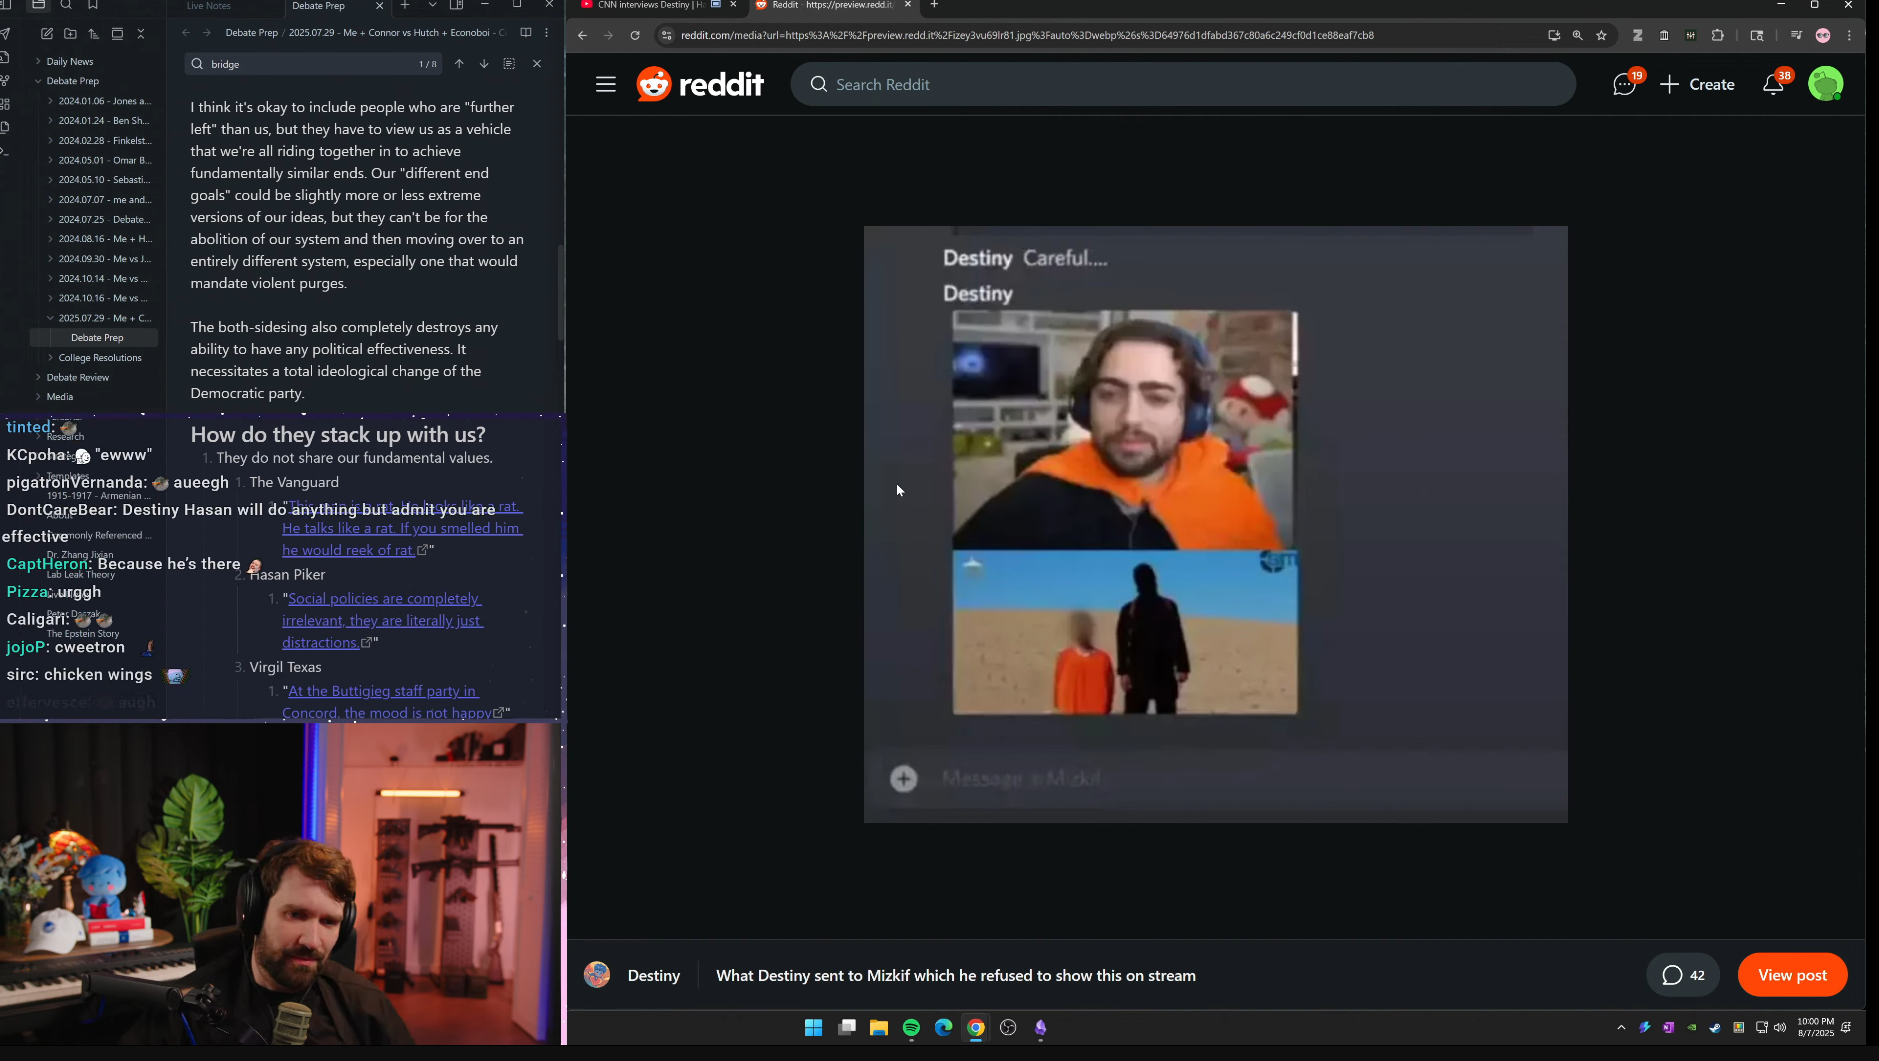Open Obsidian tab list dropdown arrow
Image resolution: width=1879 pixels, height=1061 pixels.
click(x=432, y=5)
